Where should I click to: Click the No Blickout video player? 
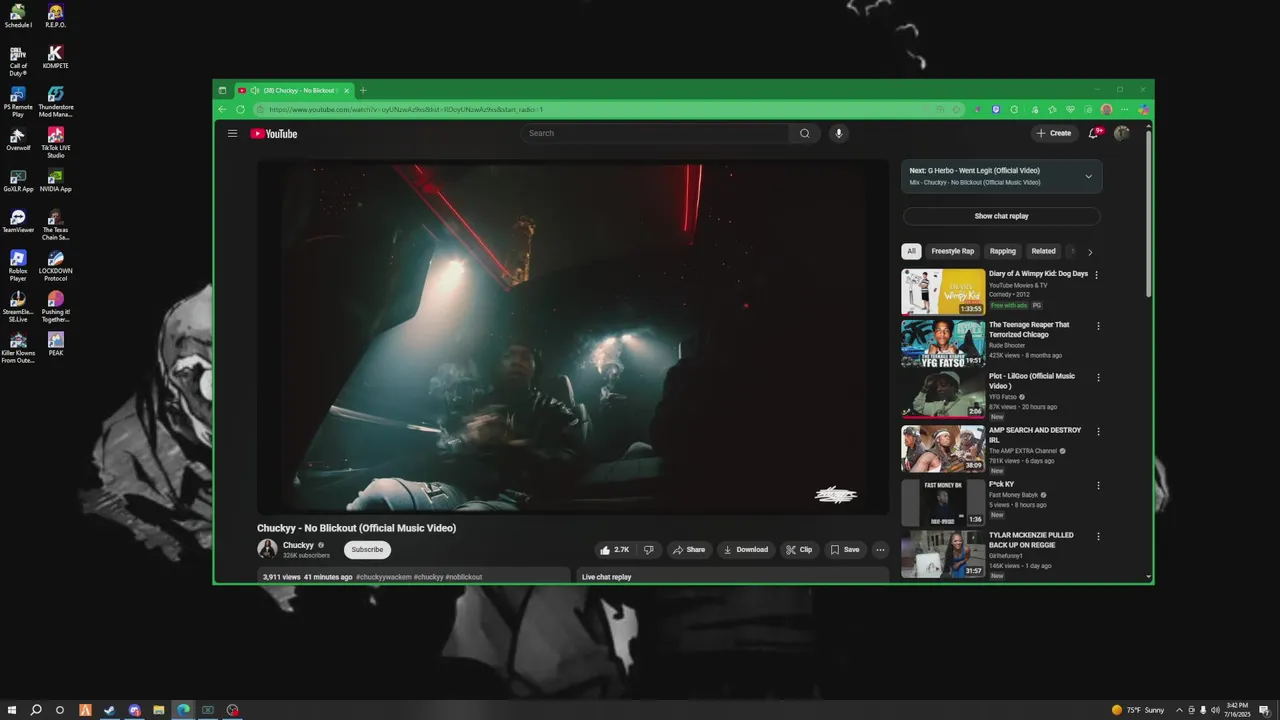pos(573,337)
